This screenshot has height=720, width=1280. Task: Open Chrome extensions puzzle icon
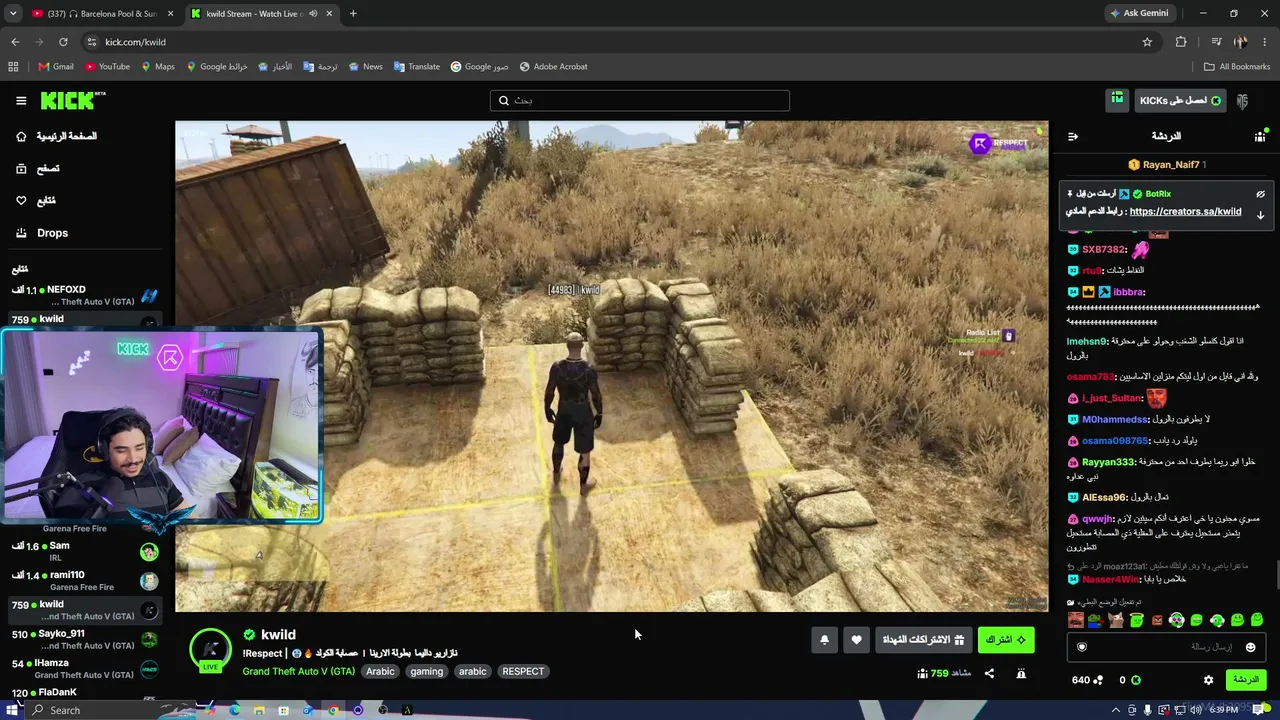(1181, 42)
